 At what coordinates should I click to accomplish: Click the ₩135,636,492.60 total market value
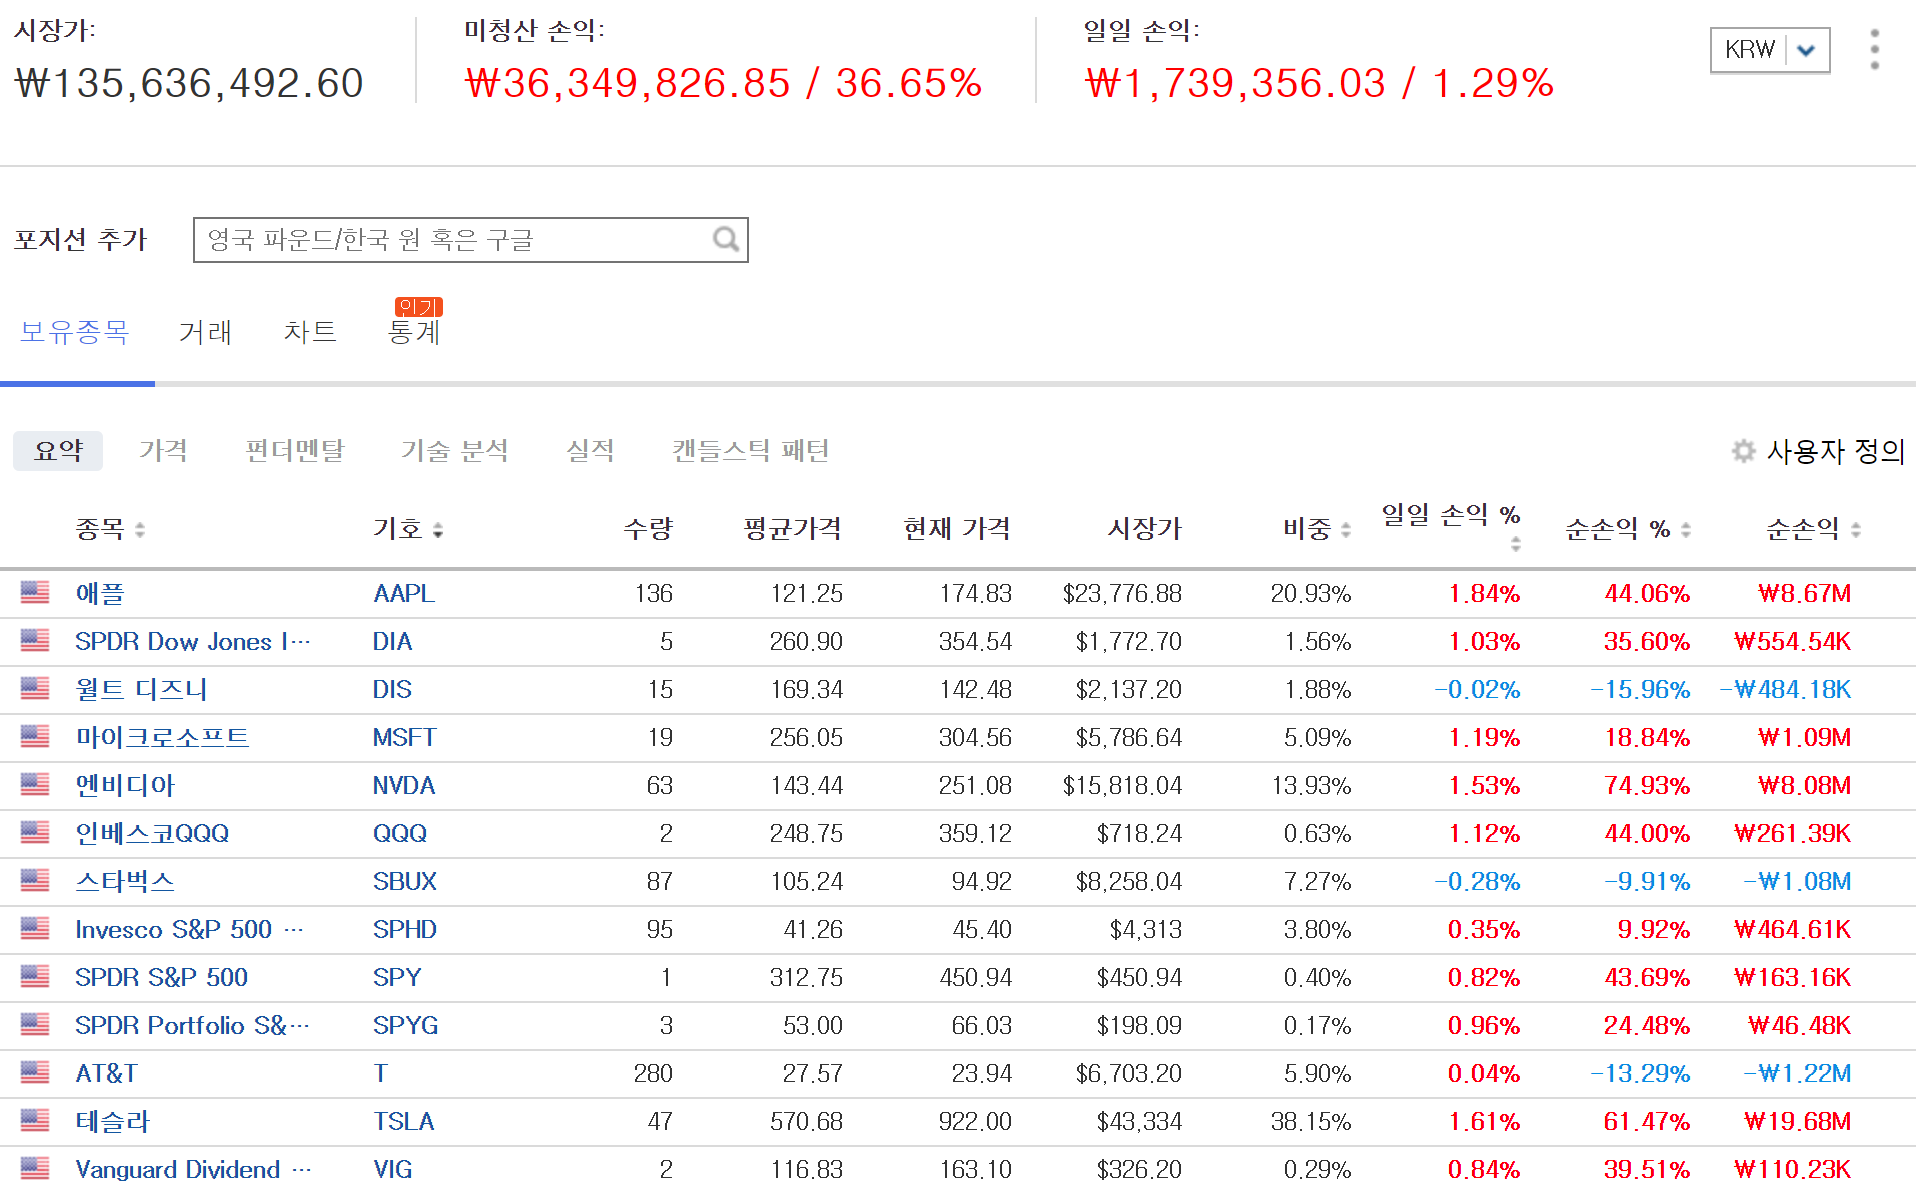click(x=189, y=83)
